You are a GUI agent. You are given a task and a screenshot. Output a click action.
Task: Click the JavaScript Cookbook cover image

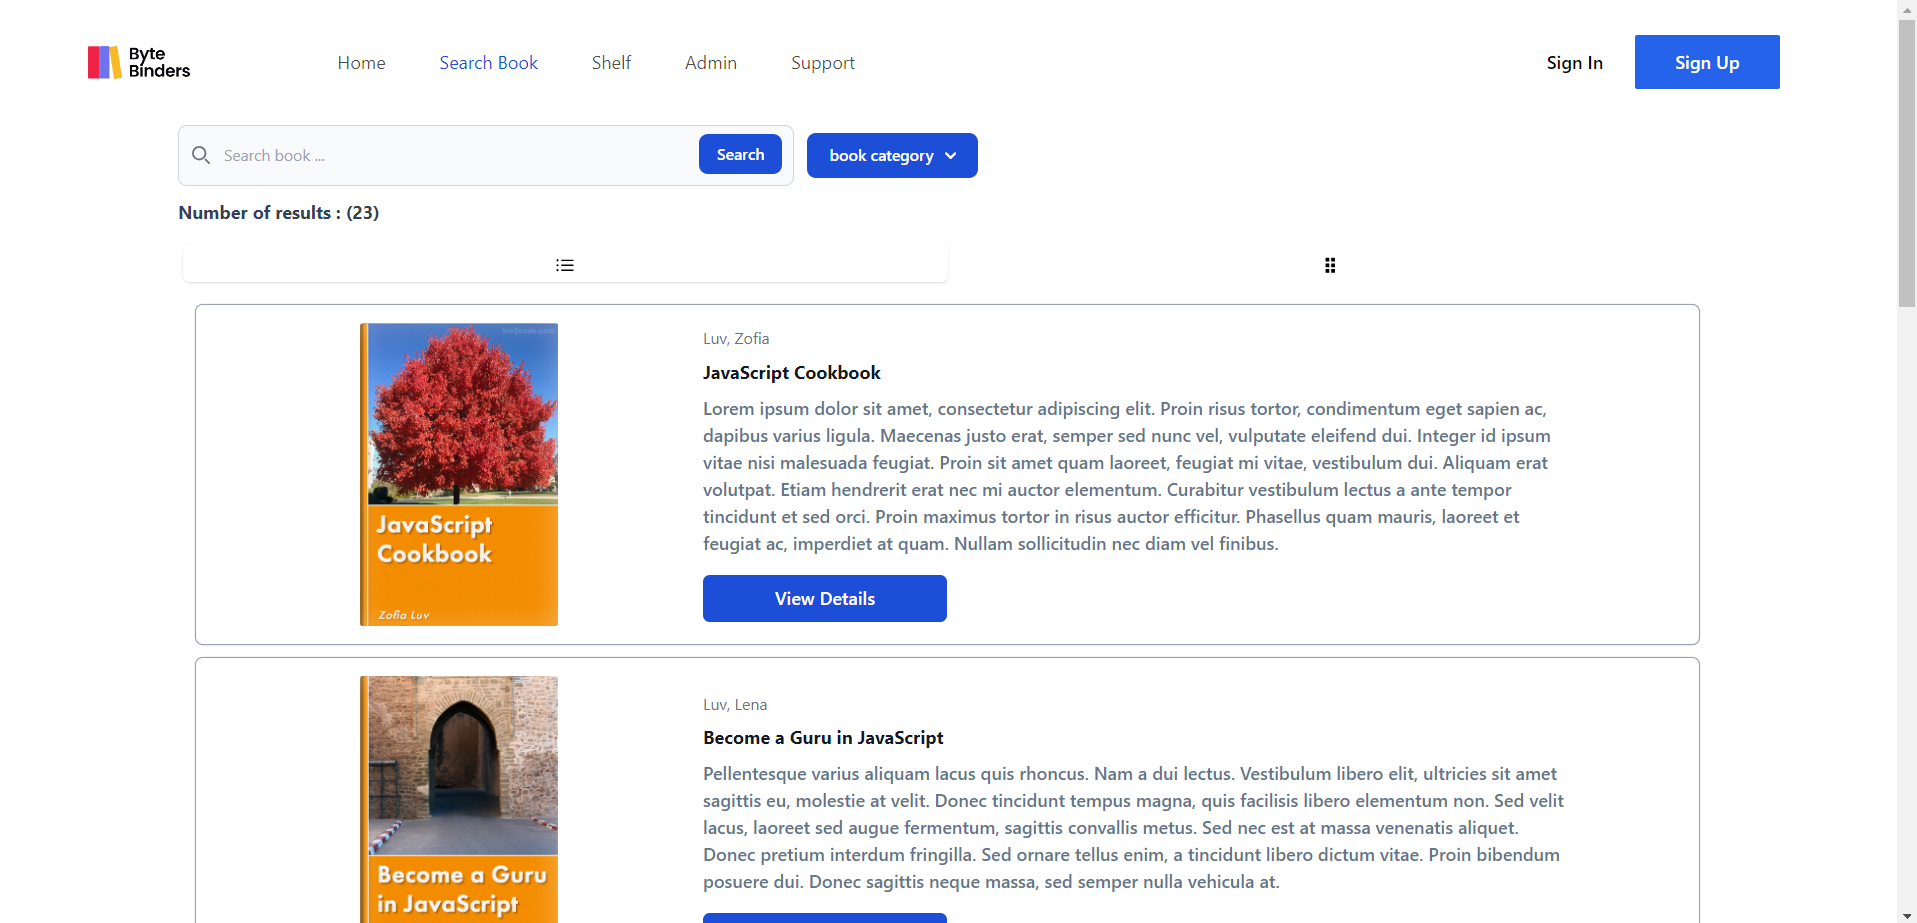pos(459,474)
